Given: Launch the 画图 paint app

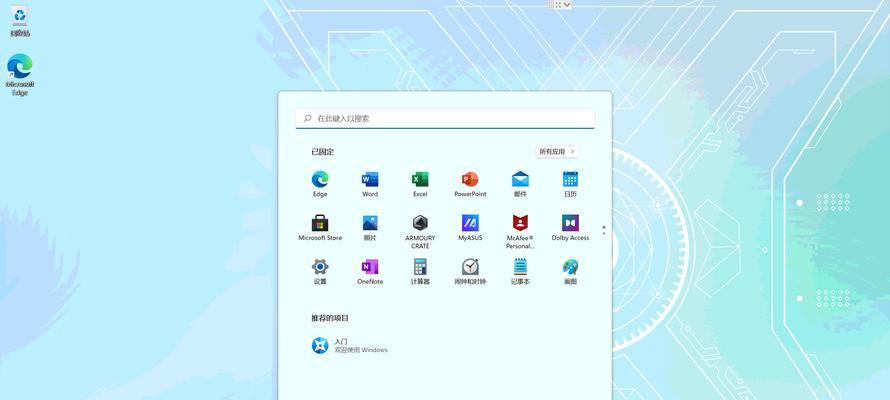Looking at the screenshot, I should (570, 272).
